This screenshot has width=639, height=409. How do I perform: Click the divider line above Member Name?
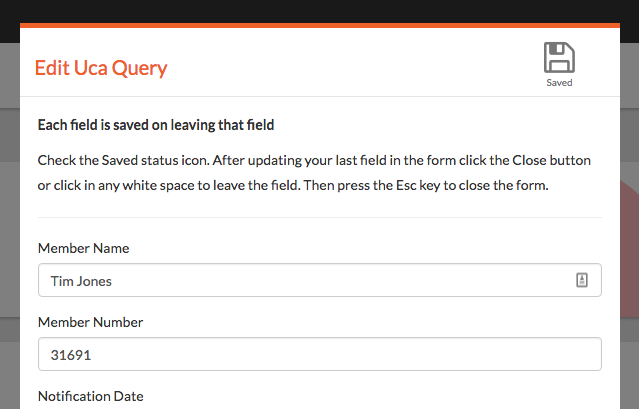[320, 217]
